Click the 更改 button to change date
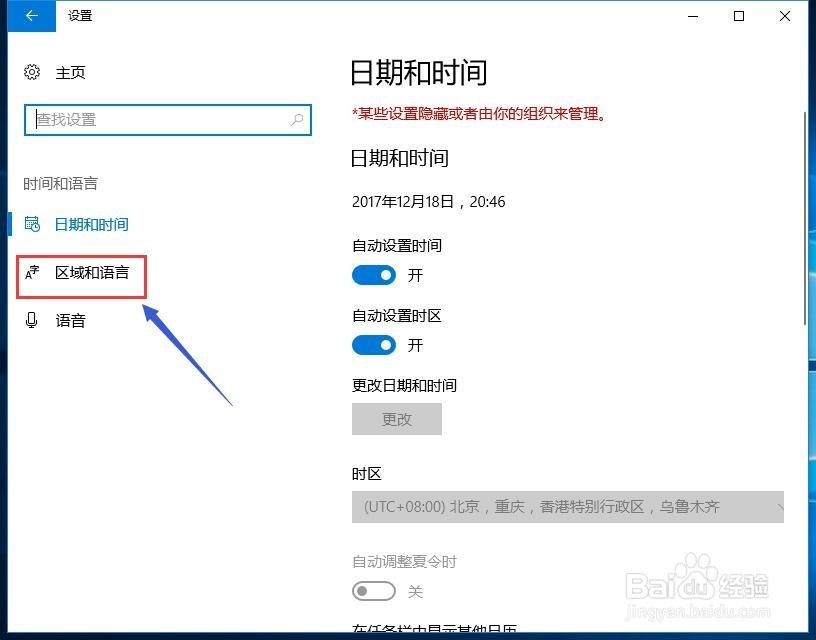Image resolution: width=816 pixels, height=640 pixels. pos(396,418)
